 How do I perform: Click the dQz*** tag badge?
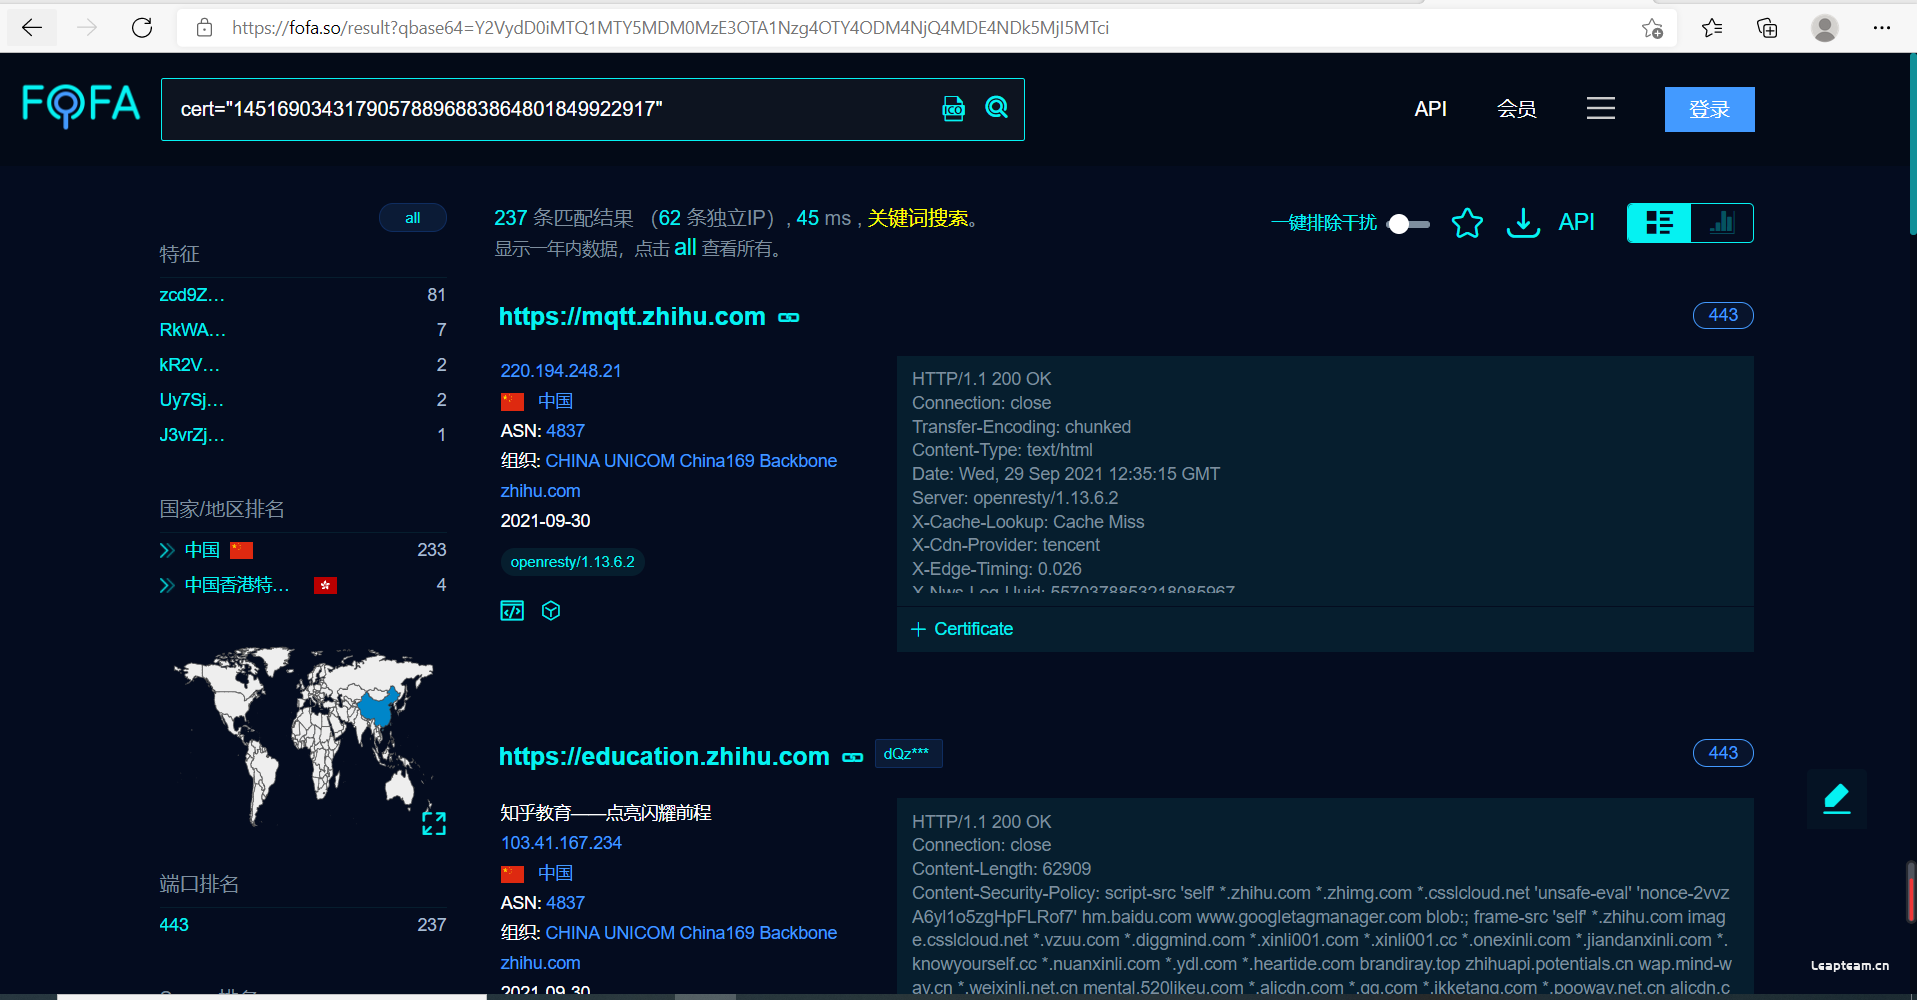click(x=908, y=754)
